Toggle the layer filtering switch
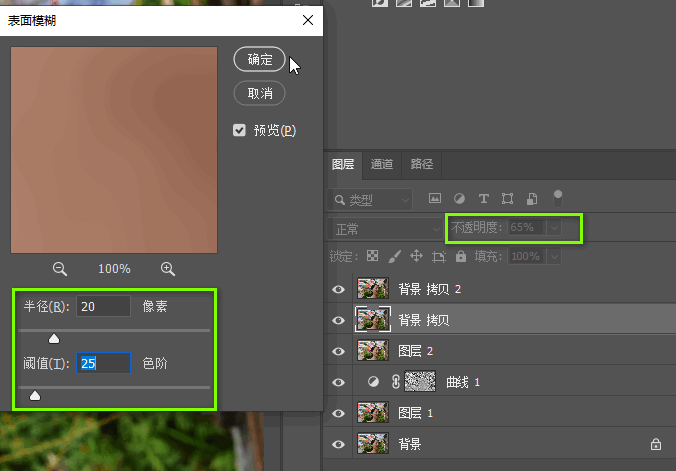 coord(558,198)
